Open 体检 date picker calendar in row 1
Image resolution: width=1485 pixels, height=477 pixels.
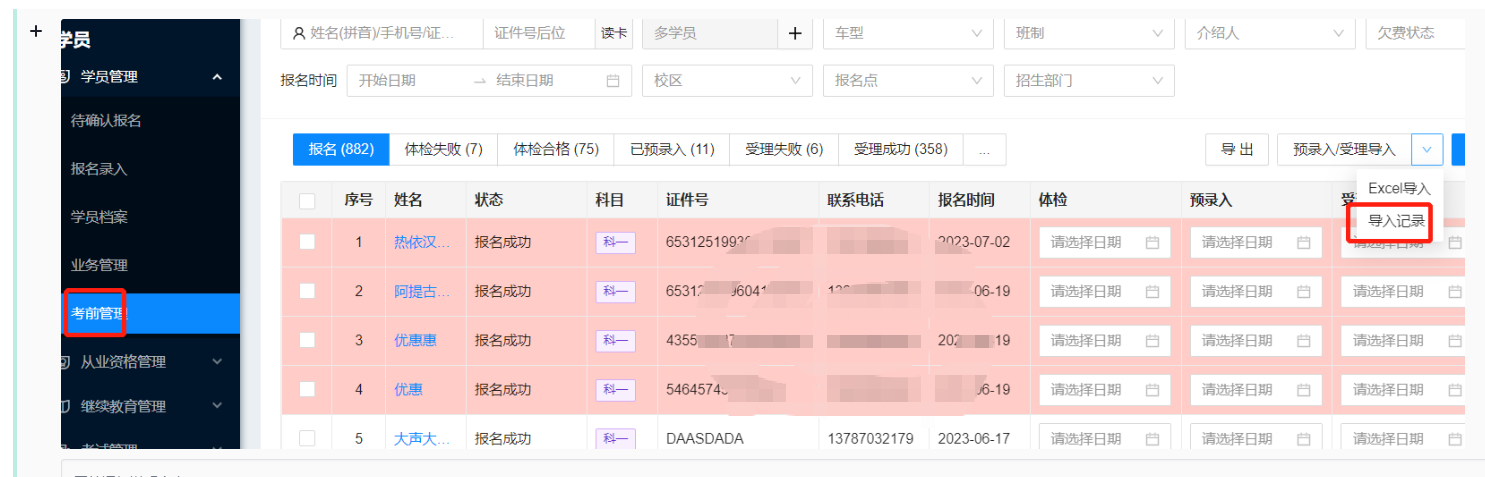pyautogui.click(x=1152, y=242)
